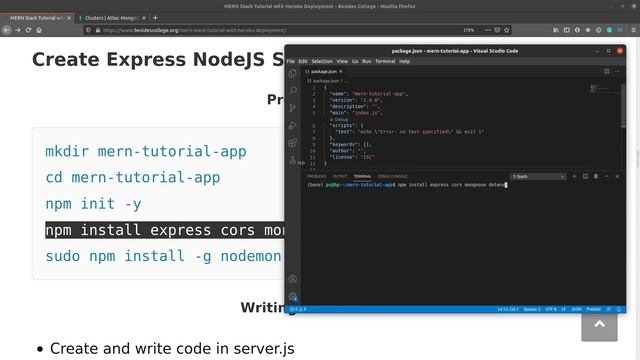Close the terminal panel
Screen dimensions: 640x360
(617, 176)
